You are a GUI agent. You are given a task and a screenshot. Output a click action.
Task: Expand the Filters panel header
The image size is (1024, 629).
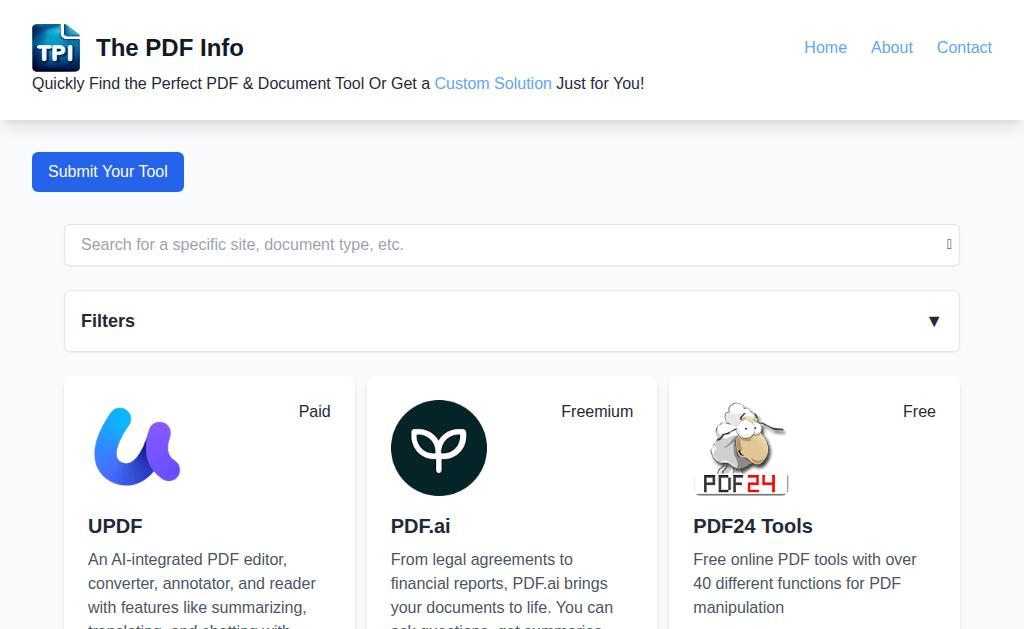click(512, 321)
